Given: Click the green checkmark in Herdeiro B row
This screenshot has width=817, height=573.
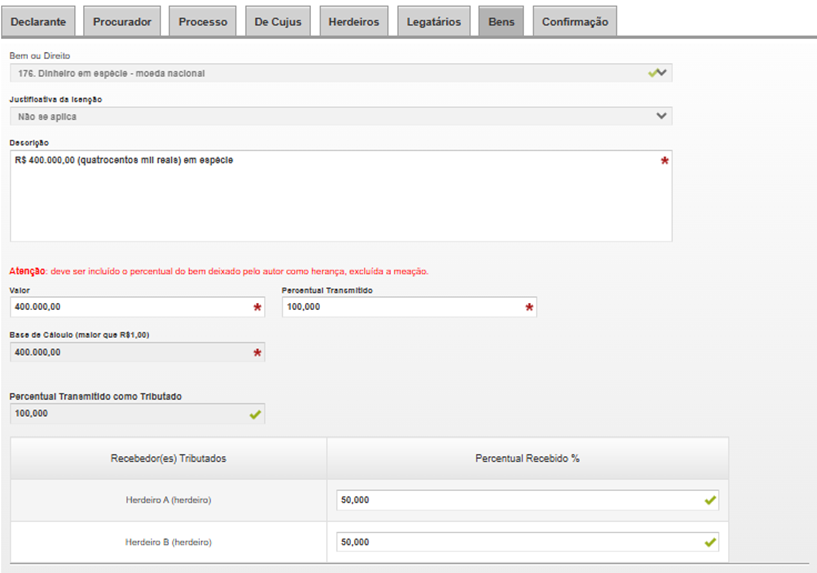Looking at the screenshot, I should [x=710, y=542].
